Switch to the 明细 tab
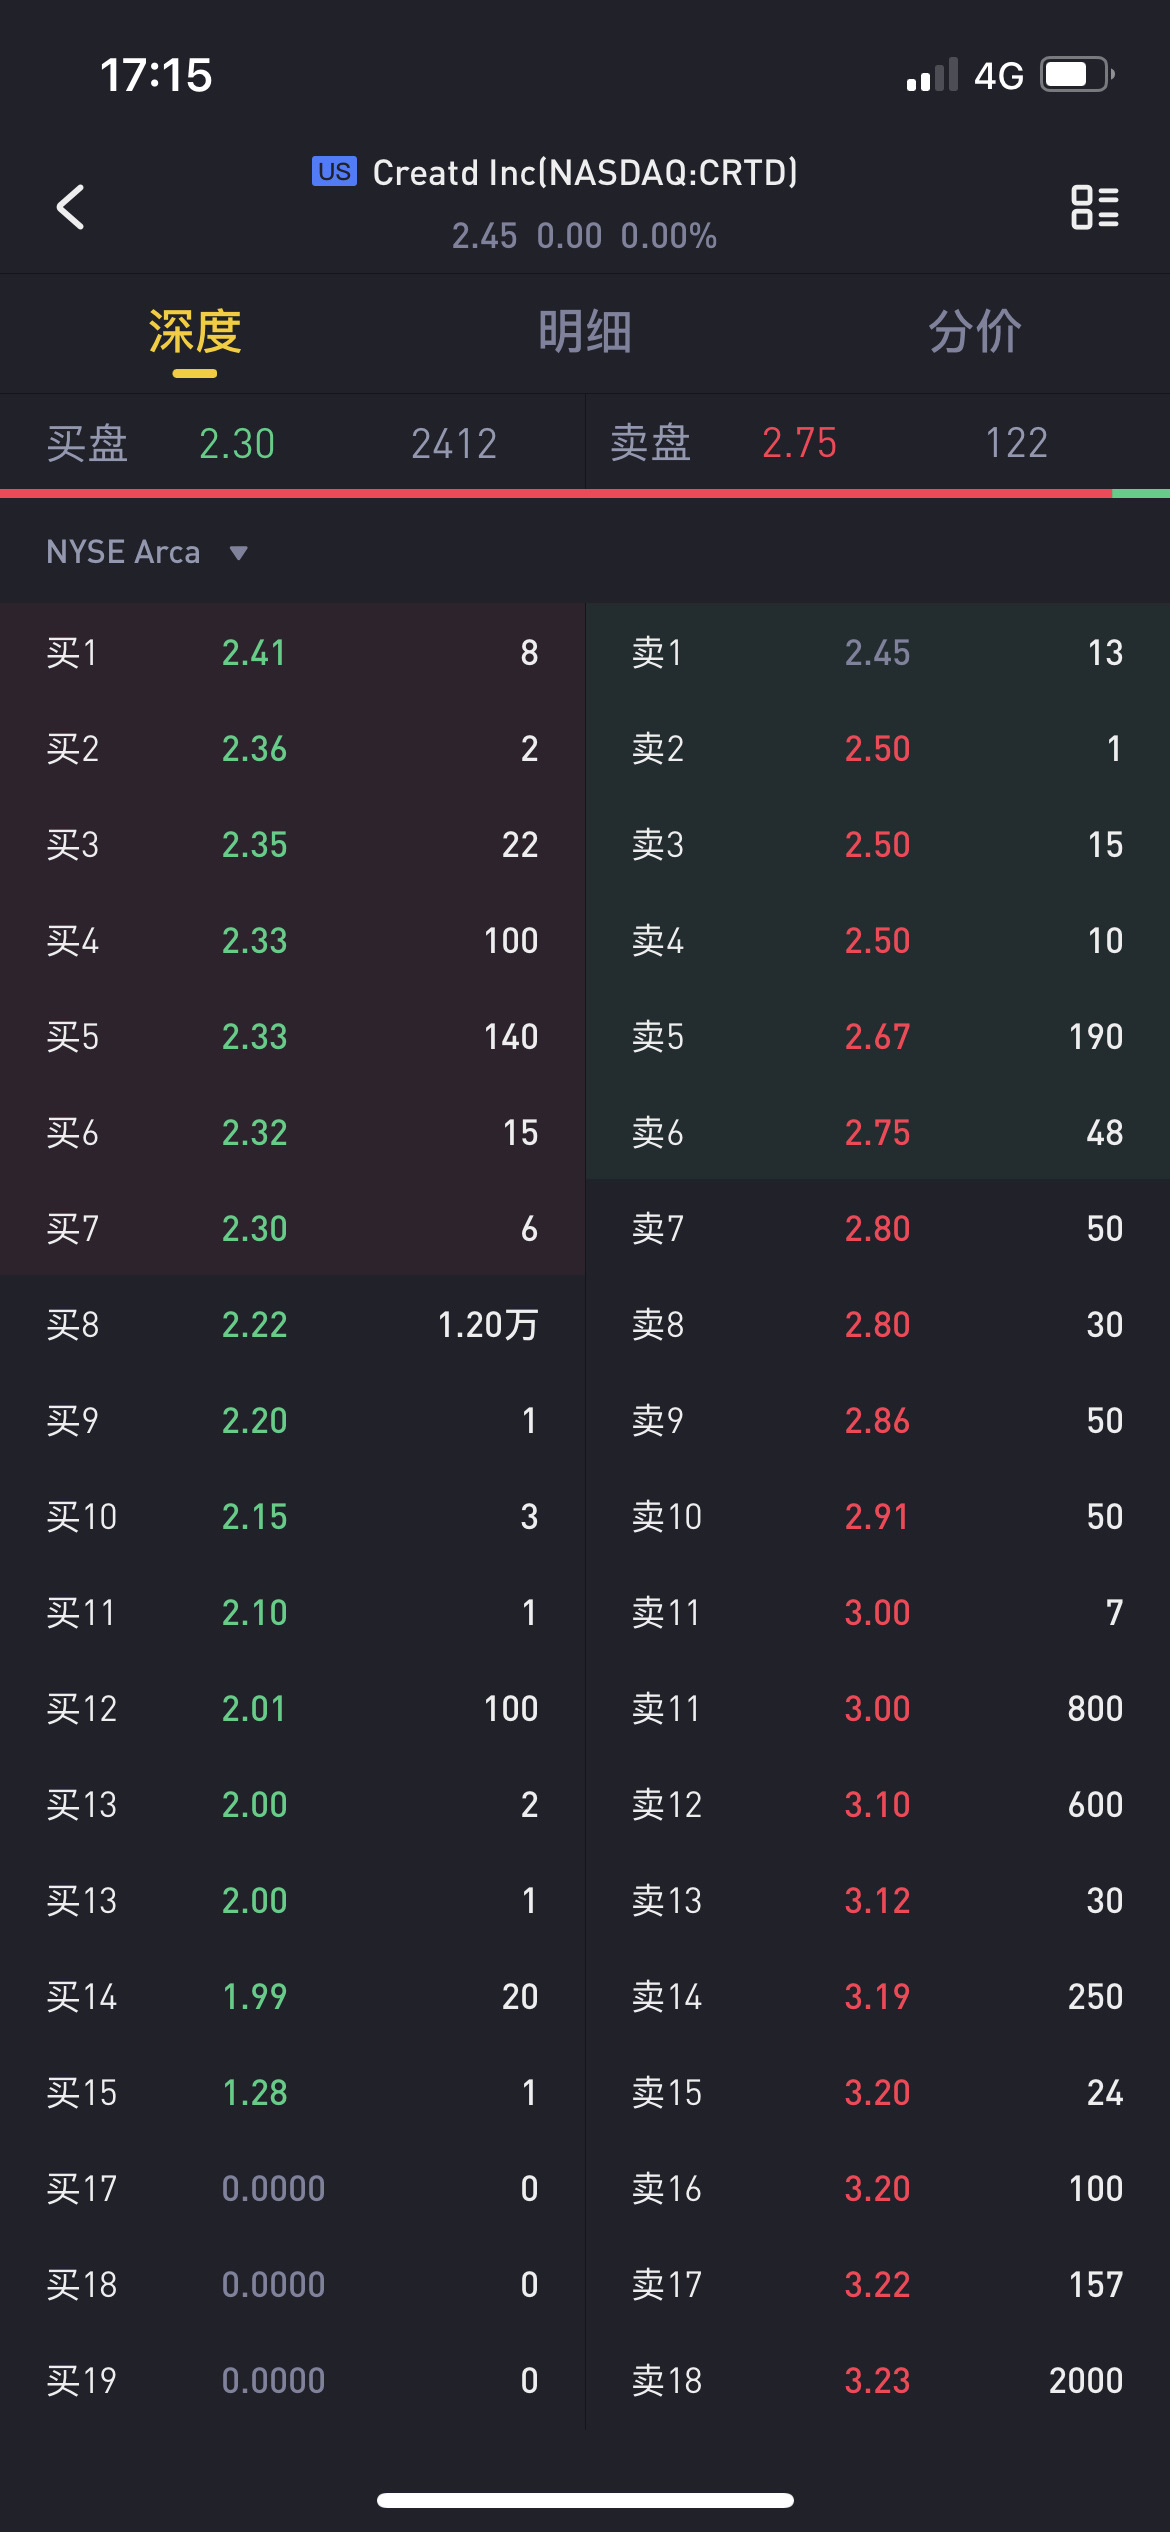 click(x=585, y=332)
